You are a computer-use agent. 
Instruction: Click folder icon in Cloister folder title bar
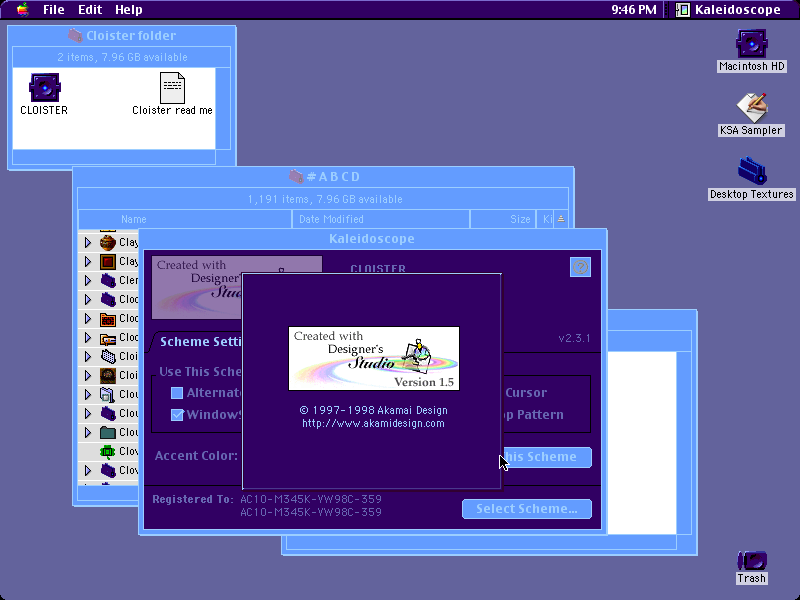tap(76, 35)
